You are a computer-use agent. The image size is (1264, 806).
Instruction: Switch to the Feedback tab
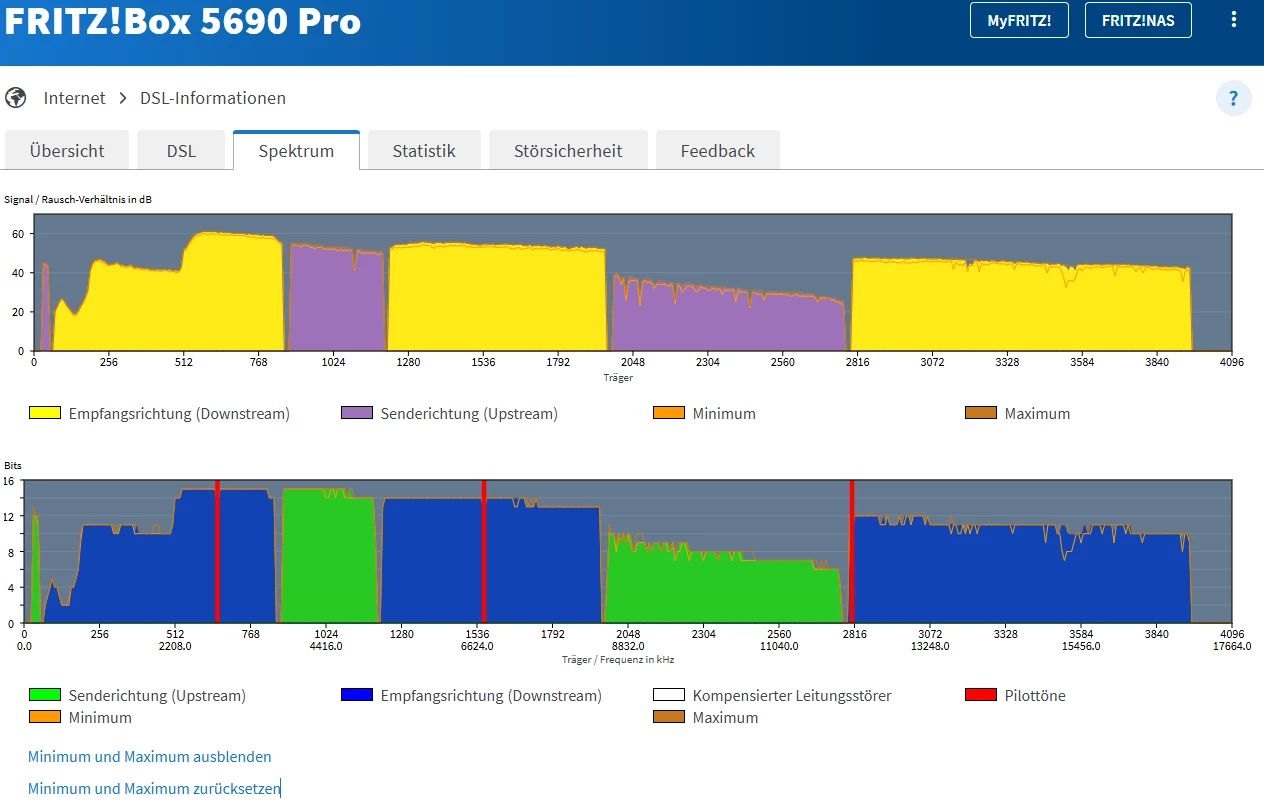click(x=717, y=151)
